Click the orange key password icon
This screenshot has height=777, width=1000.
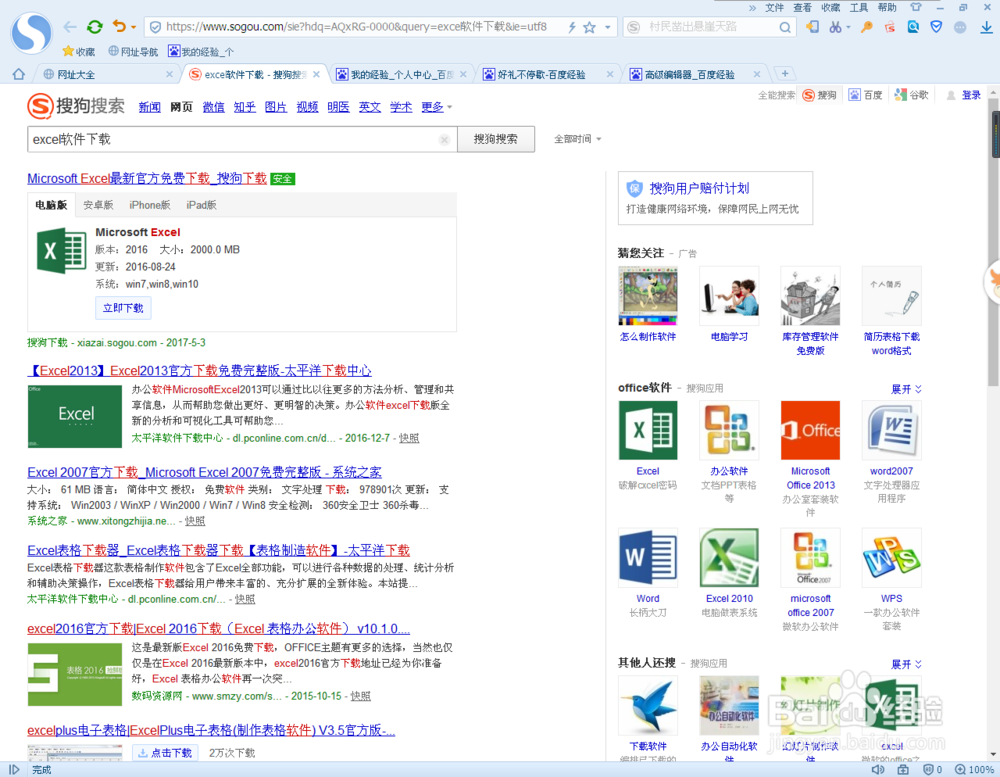coord(867,27)
